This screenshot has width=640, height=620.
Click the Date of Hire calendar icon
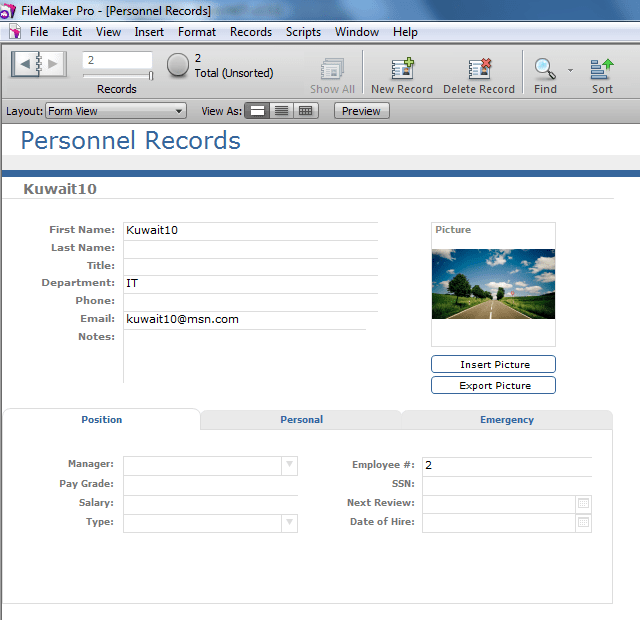click(584, 523)
